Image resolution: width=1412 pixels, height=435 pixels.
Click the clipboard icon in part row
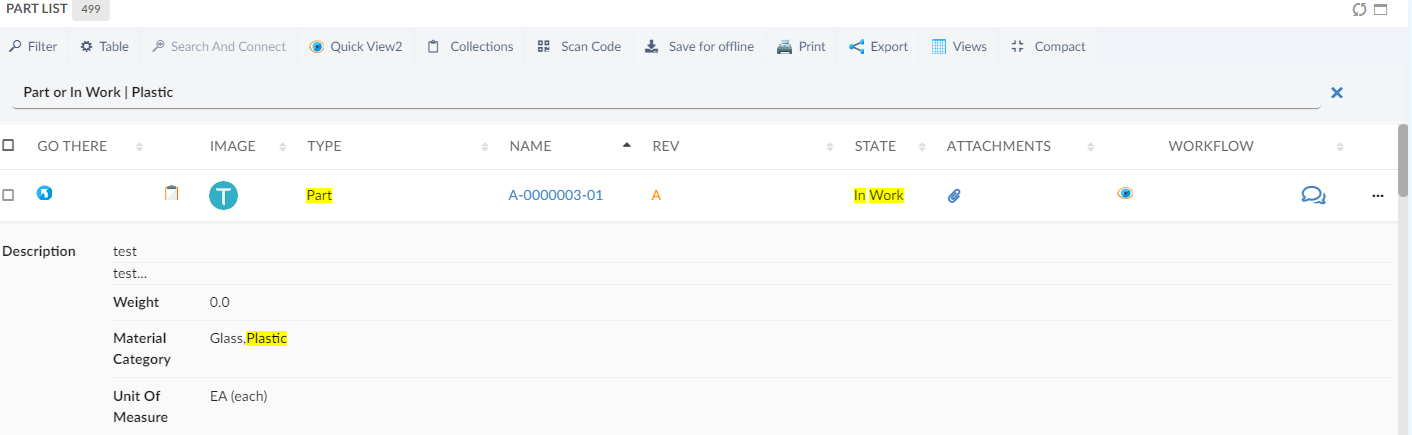click(x=171, y=194)
